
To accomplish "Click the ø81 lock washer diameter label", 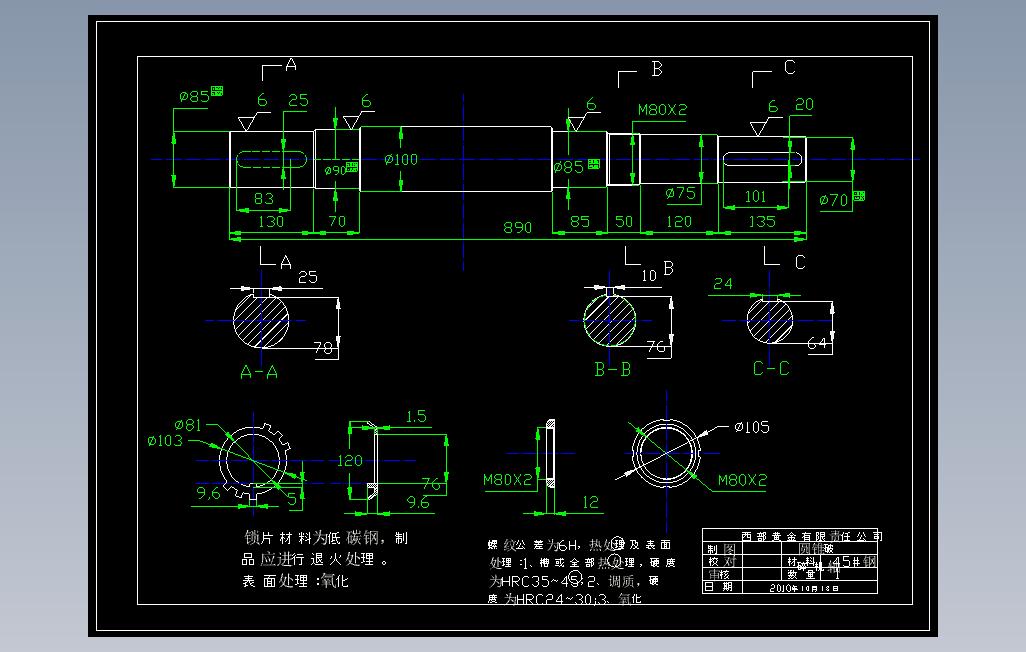I will click(188, 425).
